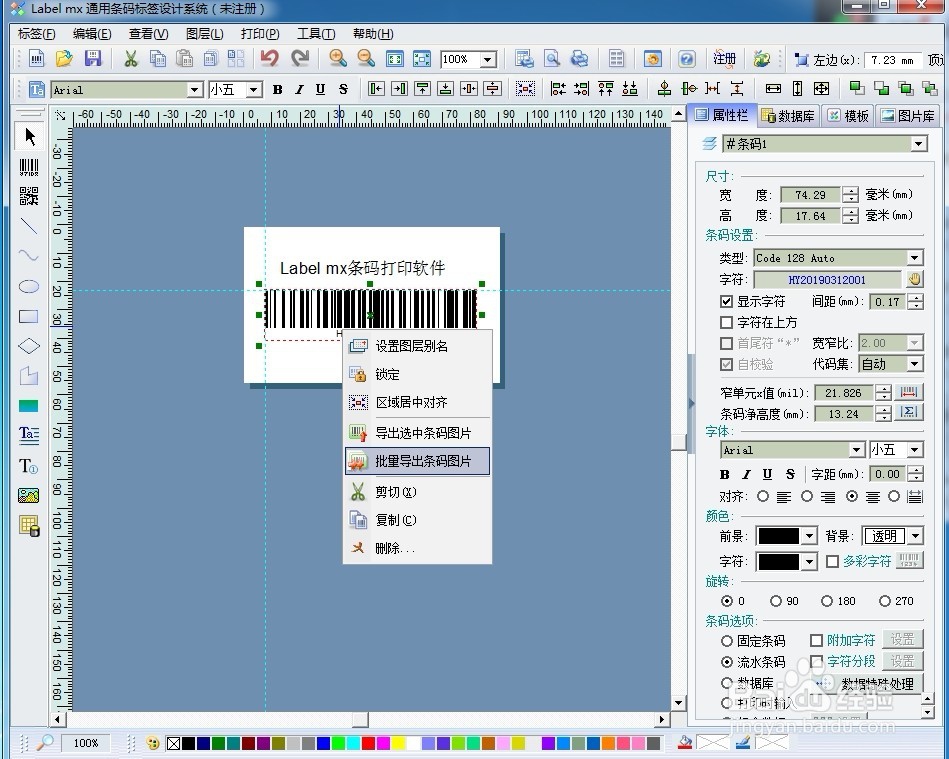Click the cut scissors toolbar icon
Viewport: 949px width, 759px height.
pos(130,59)
